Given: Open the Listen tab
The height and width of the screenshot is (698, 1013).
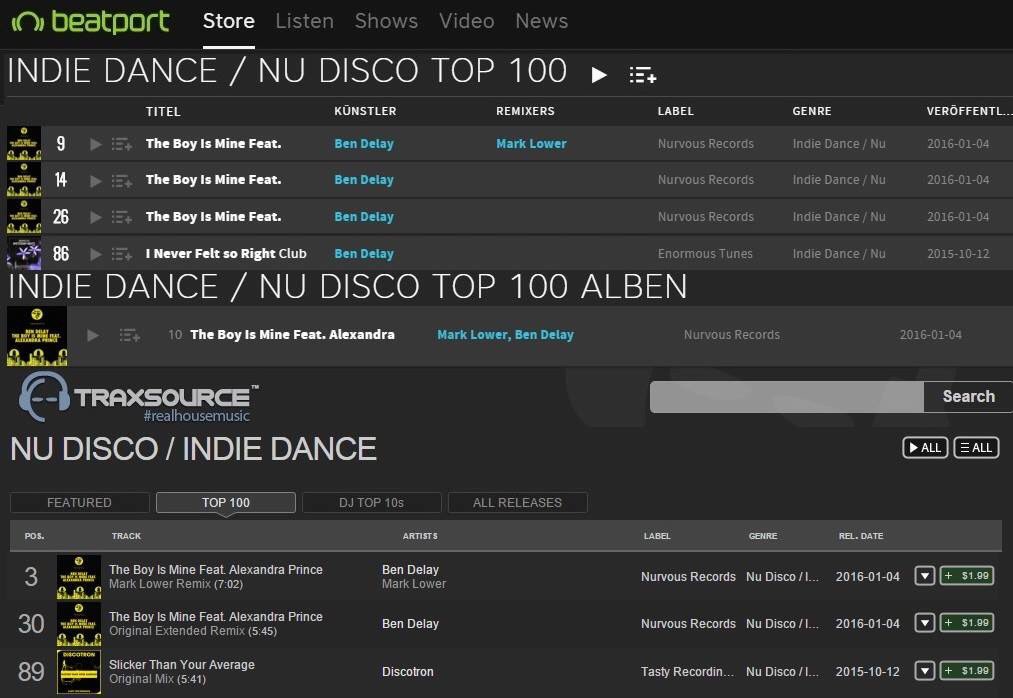Looking at the screenshot, I should tap(304, 21).
